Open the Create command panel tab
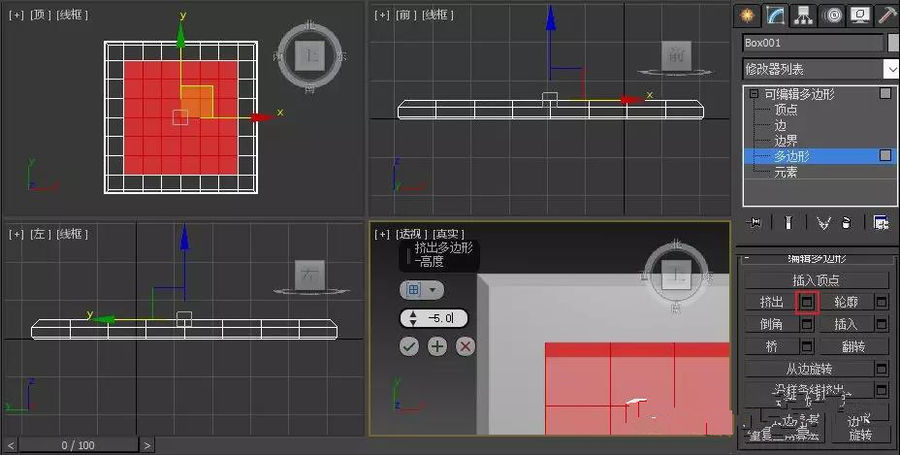Image resolution: width=900 pixels, height=455 pixels. [747, 15]
